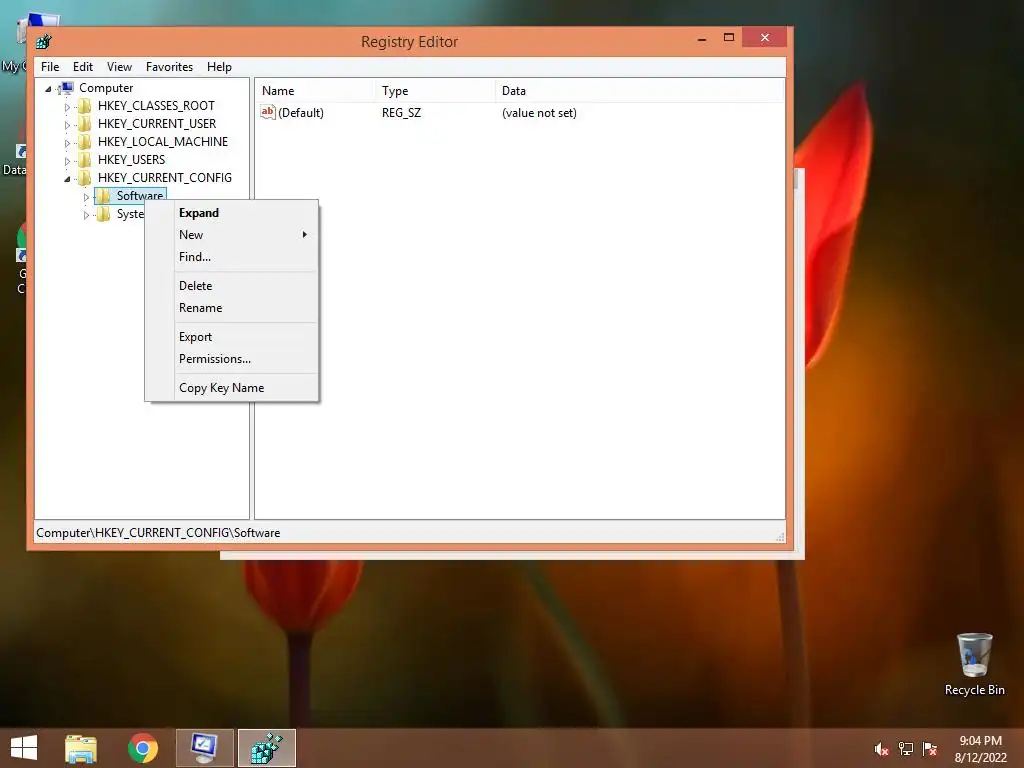The width and height of the screenshot is (1024, 768).
Task: Select the Computer root label
Action: tap(106, 88)
